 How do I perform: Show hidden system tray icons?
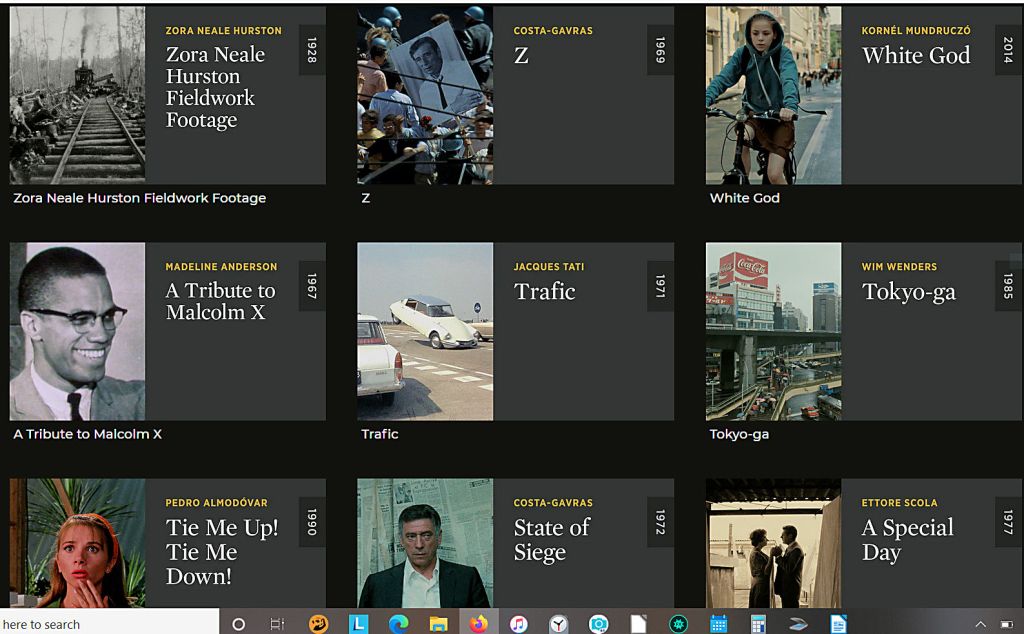click(980, 624)
